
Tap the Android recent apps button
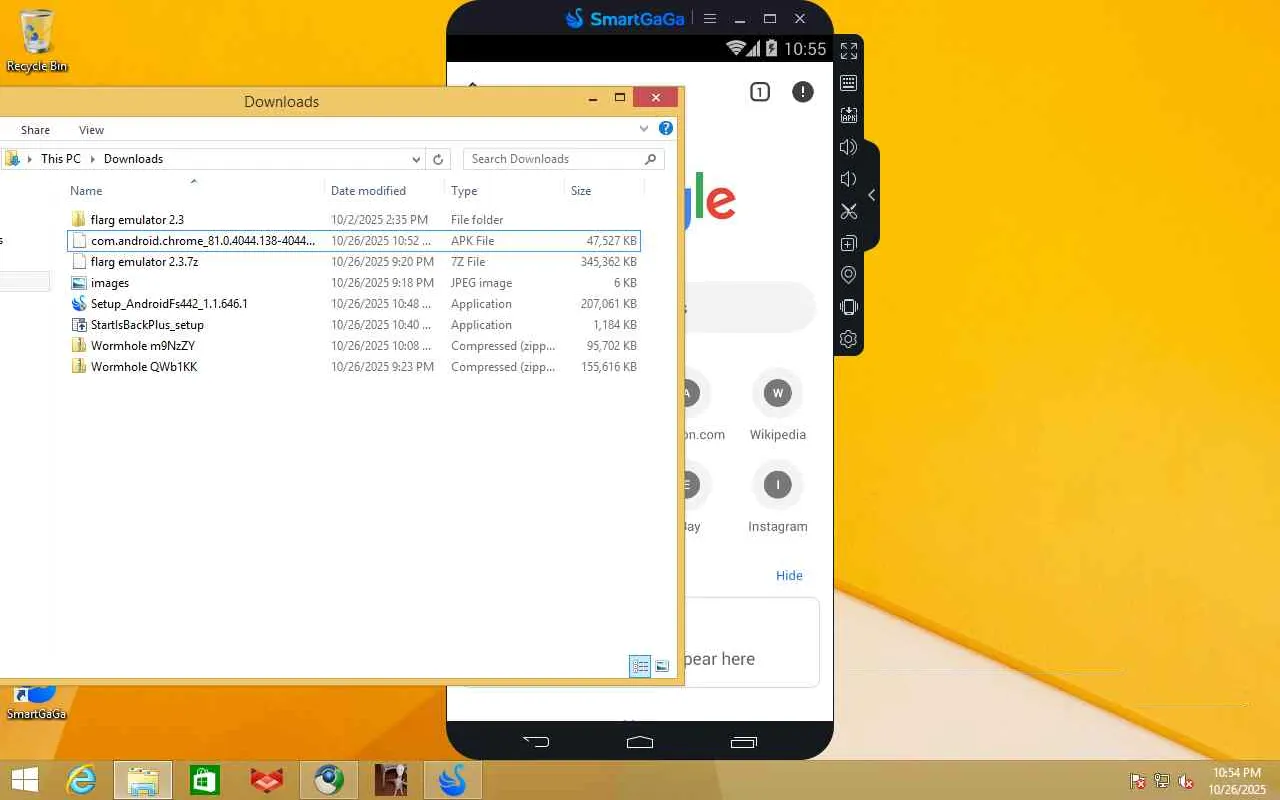[x=743, y=742]
